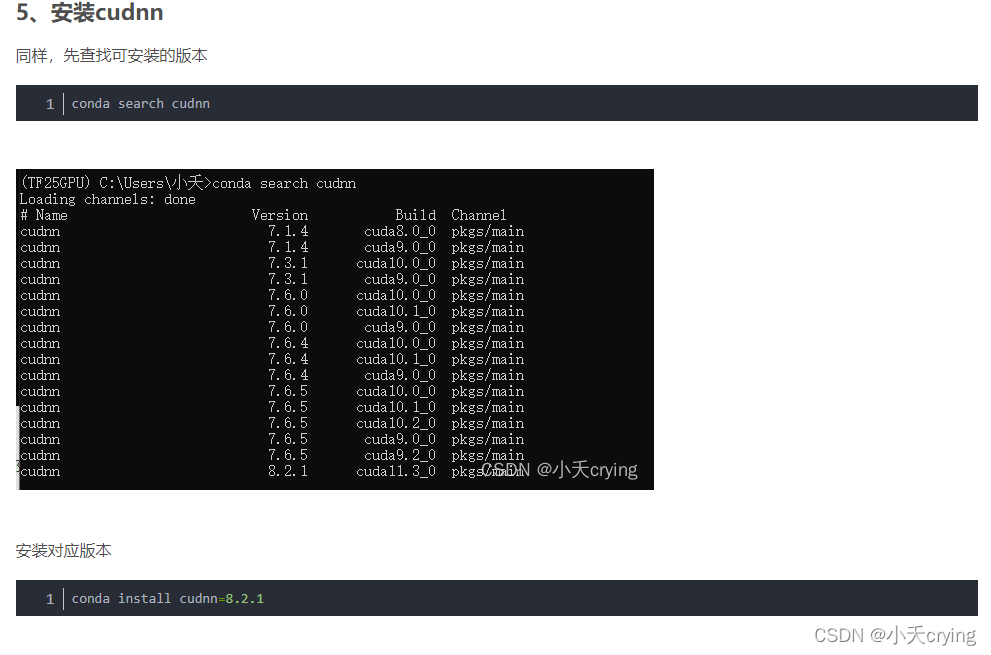Click line number 1 beside 'conda search cudnn' code

(x=50, y=104)
